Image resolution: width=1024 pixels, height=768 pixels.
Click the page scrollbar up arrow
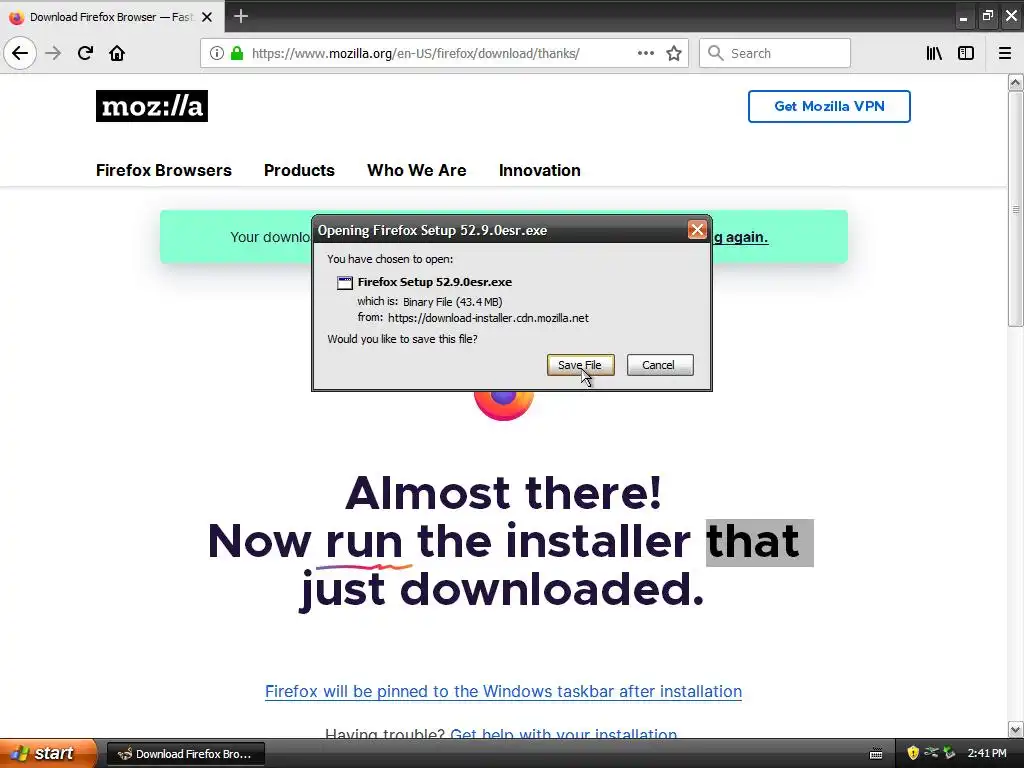point(1015,82)
